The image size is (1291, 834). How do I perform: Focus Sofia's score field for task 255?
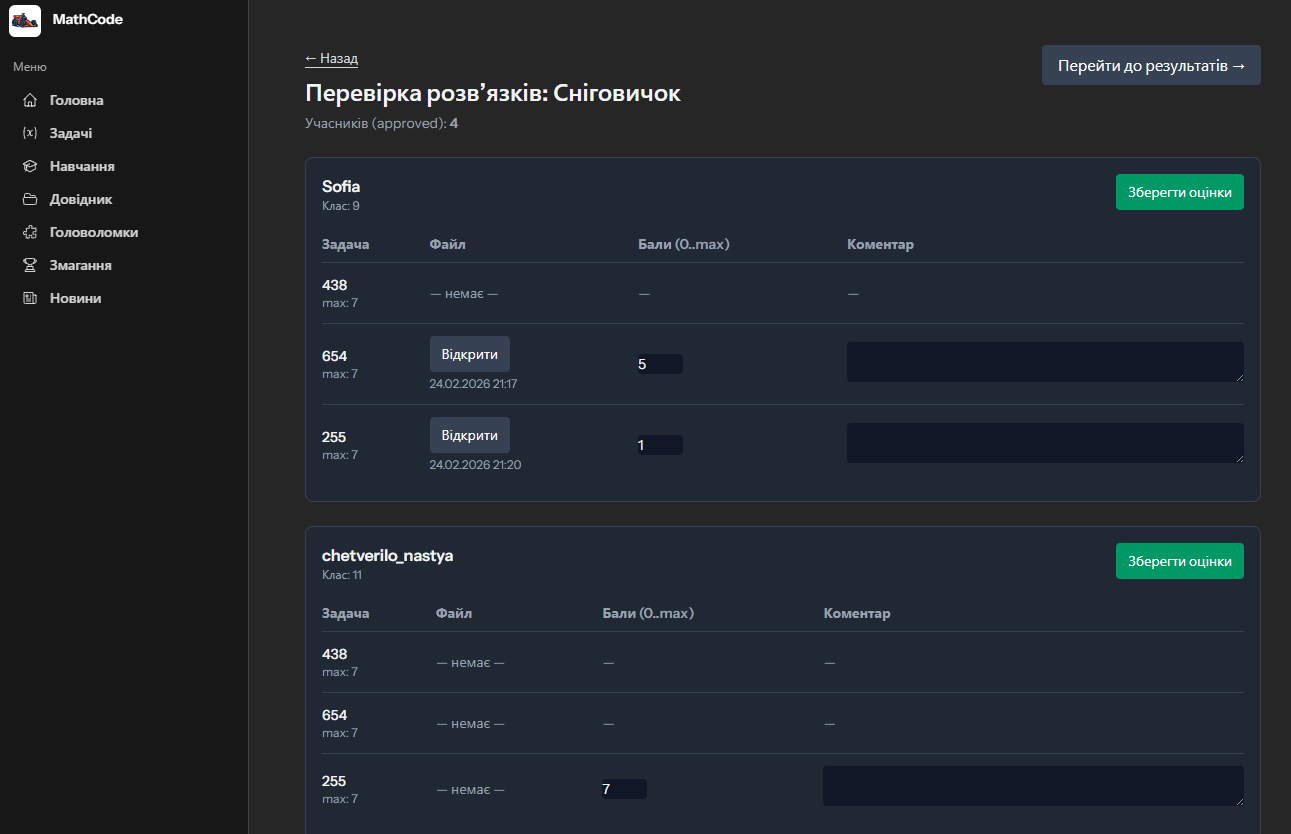[x=660, y=445]
